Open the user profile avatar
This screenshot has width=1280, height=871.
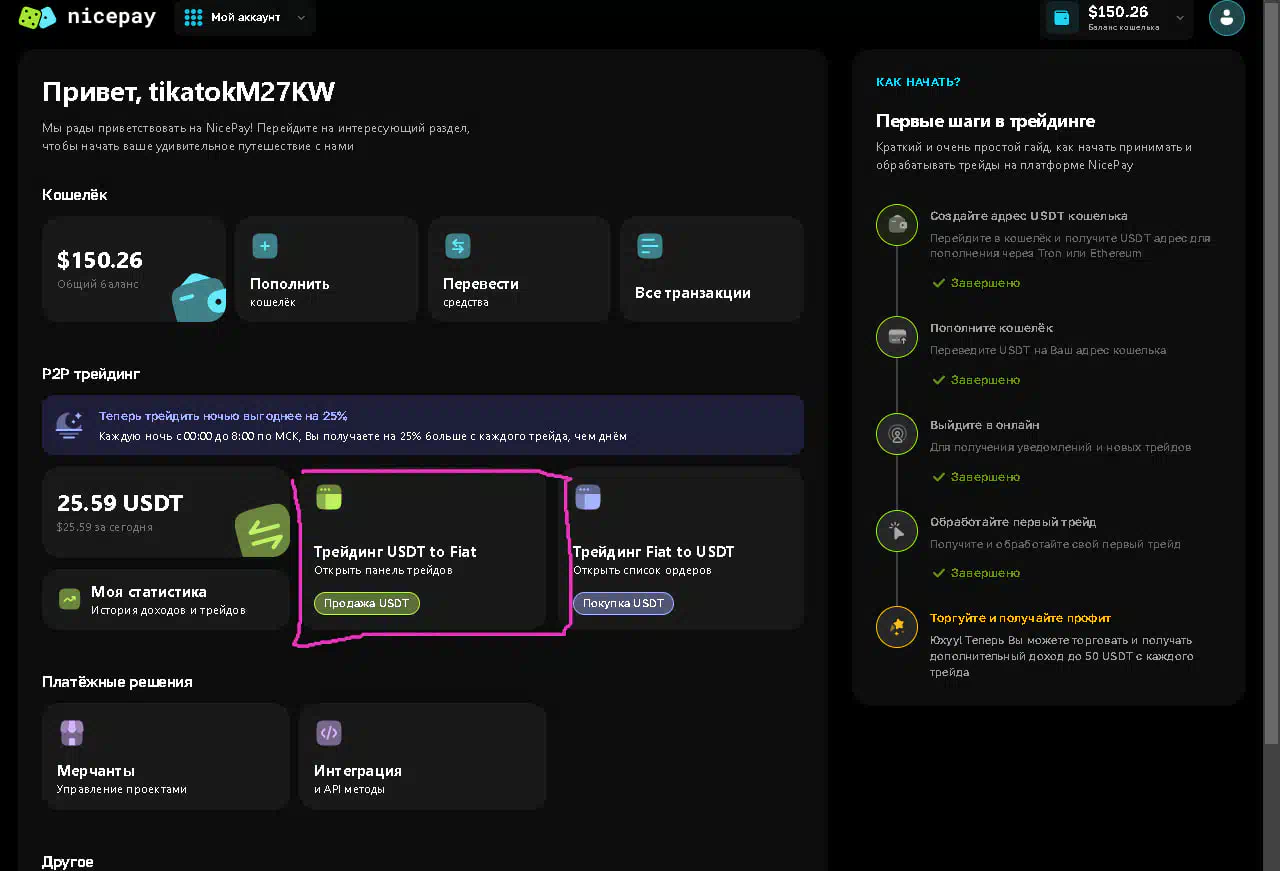coord(1227,18)
